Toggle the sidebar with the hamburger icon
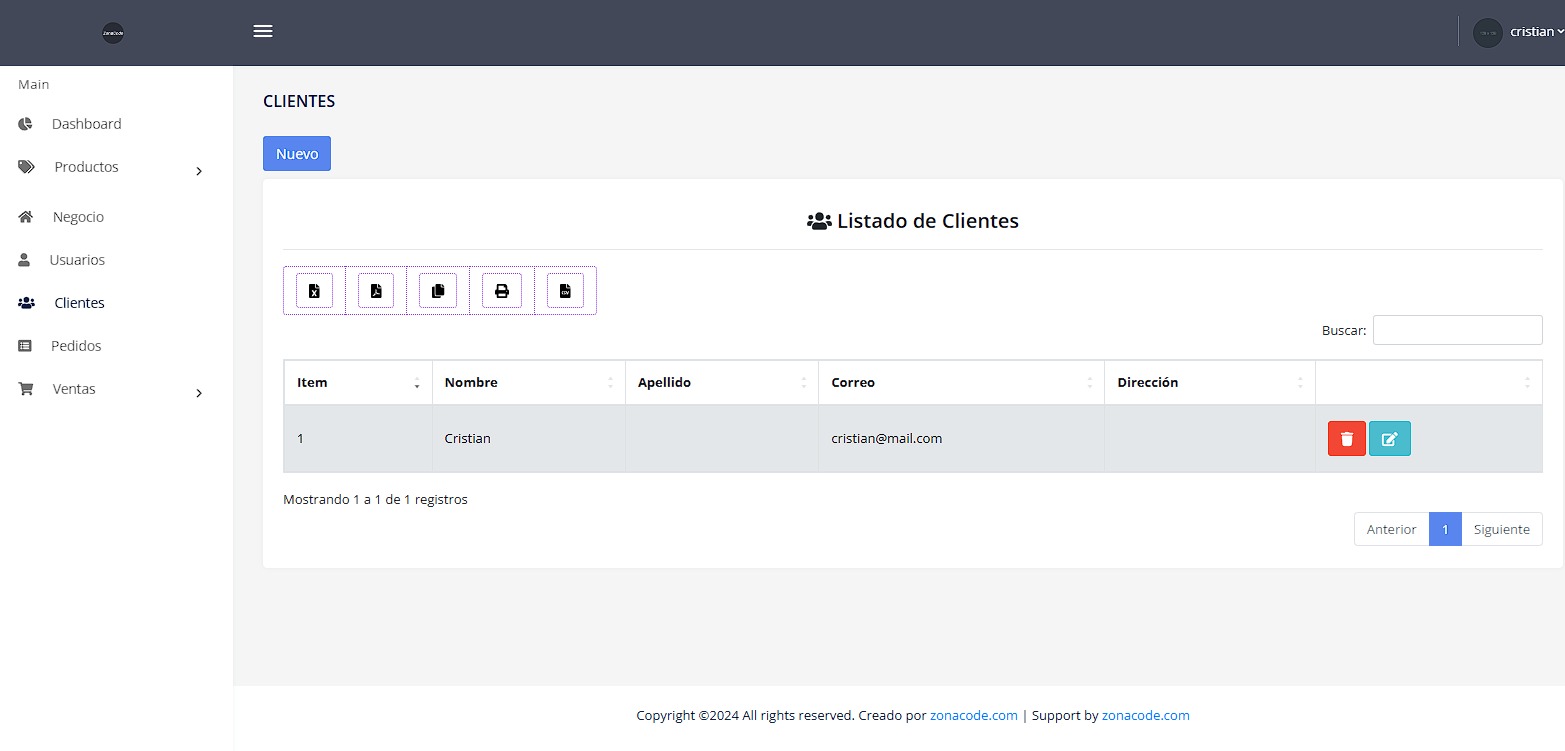This screenshot has width=1565, height=751. point(263,31)
